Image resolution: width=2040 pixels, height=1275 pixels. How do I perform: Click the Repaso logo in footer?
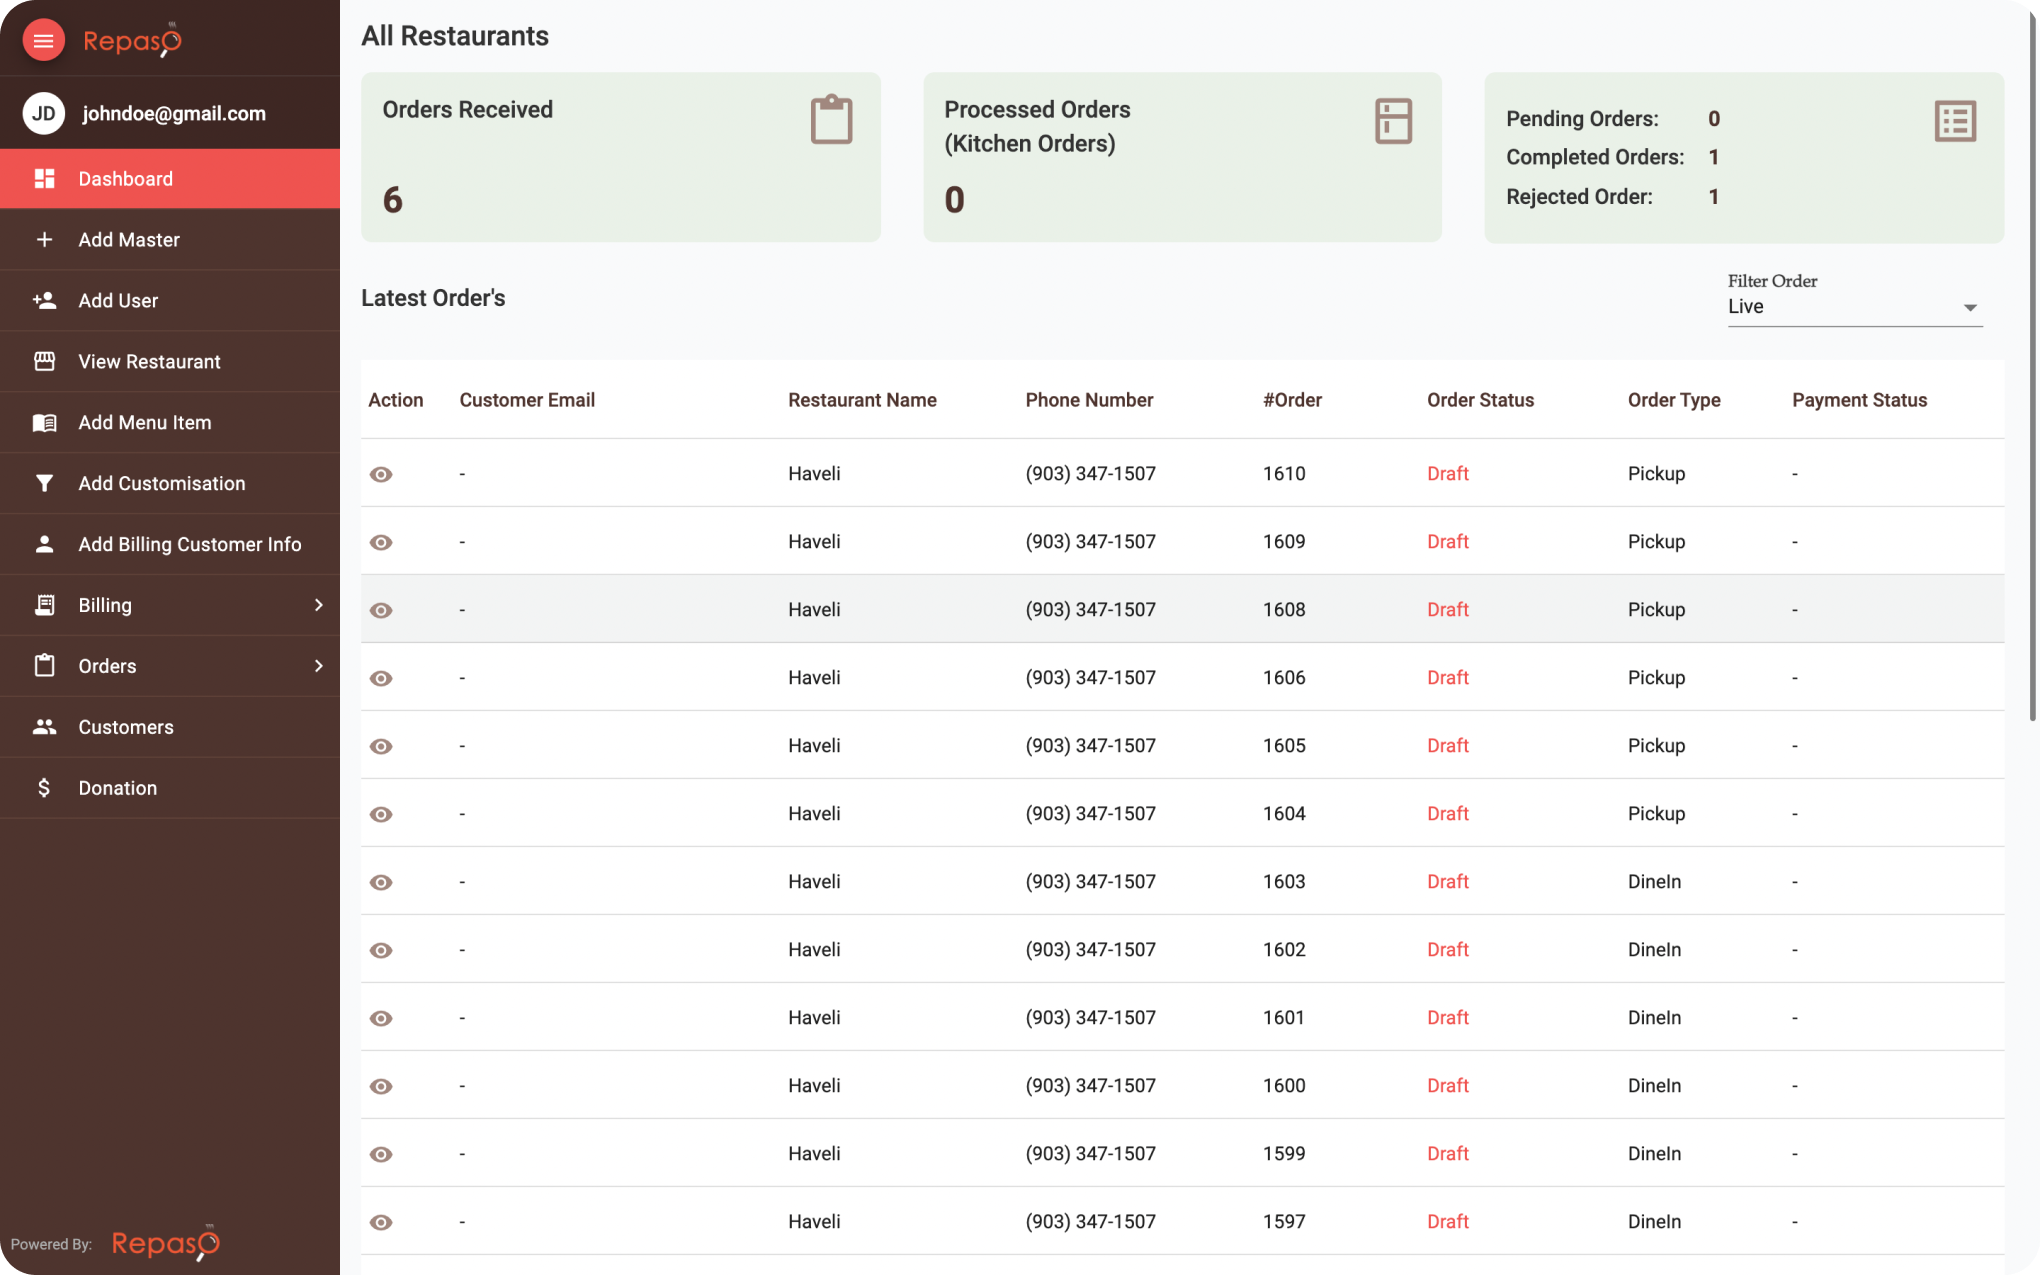coord(165,1243)
